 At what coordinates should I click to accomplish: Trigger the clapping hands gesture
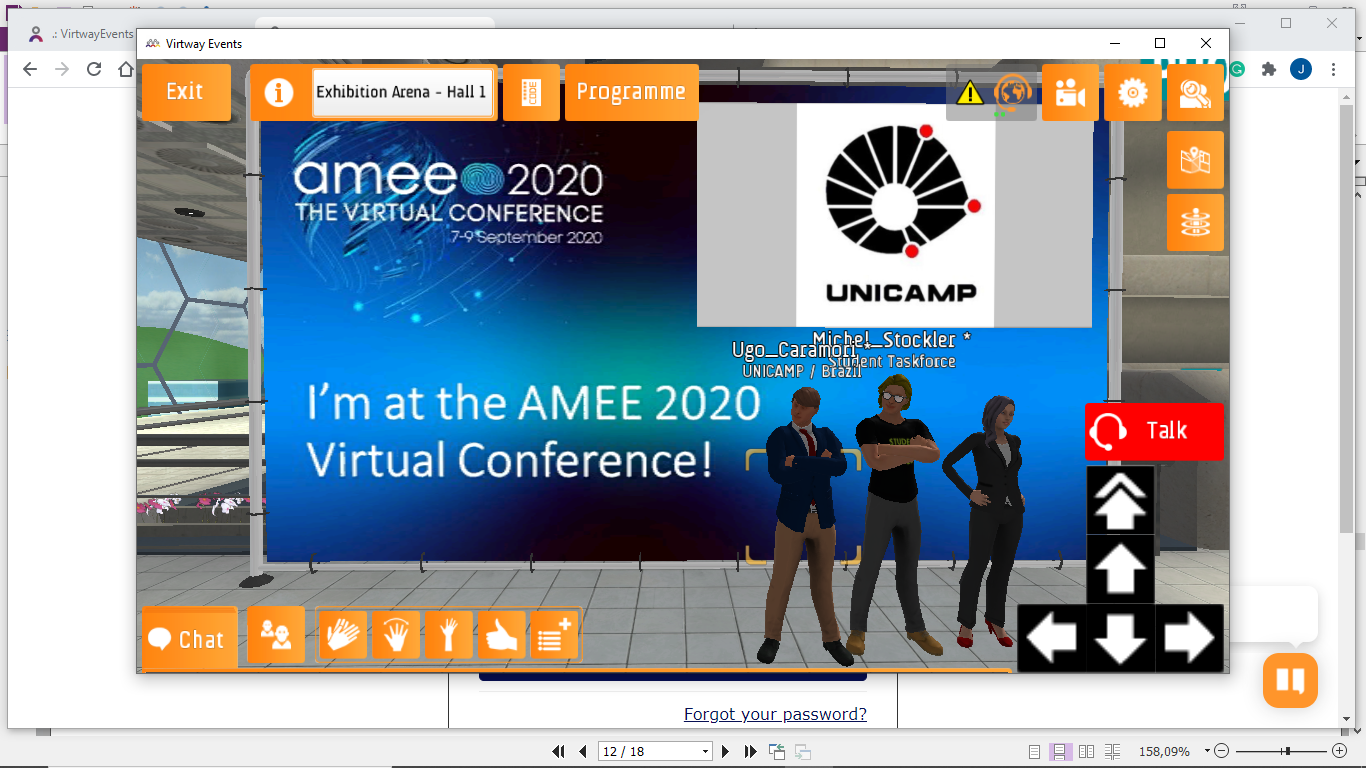pos(344,636)
